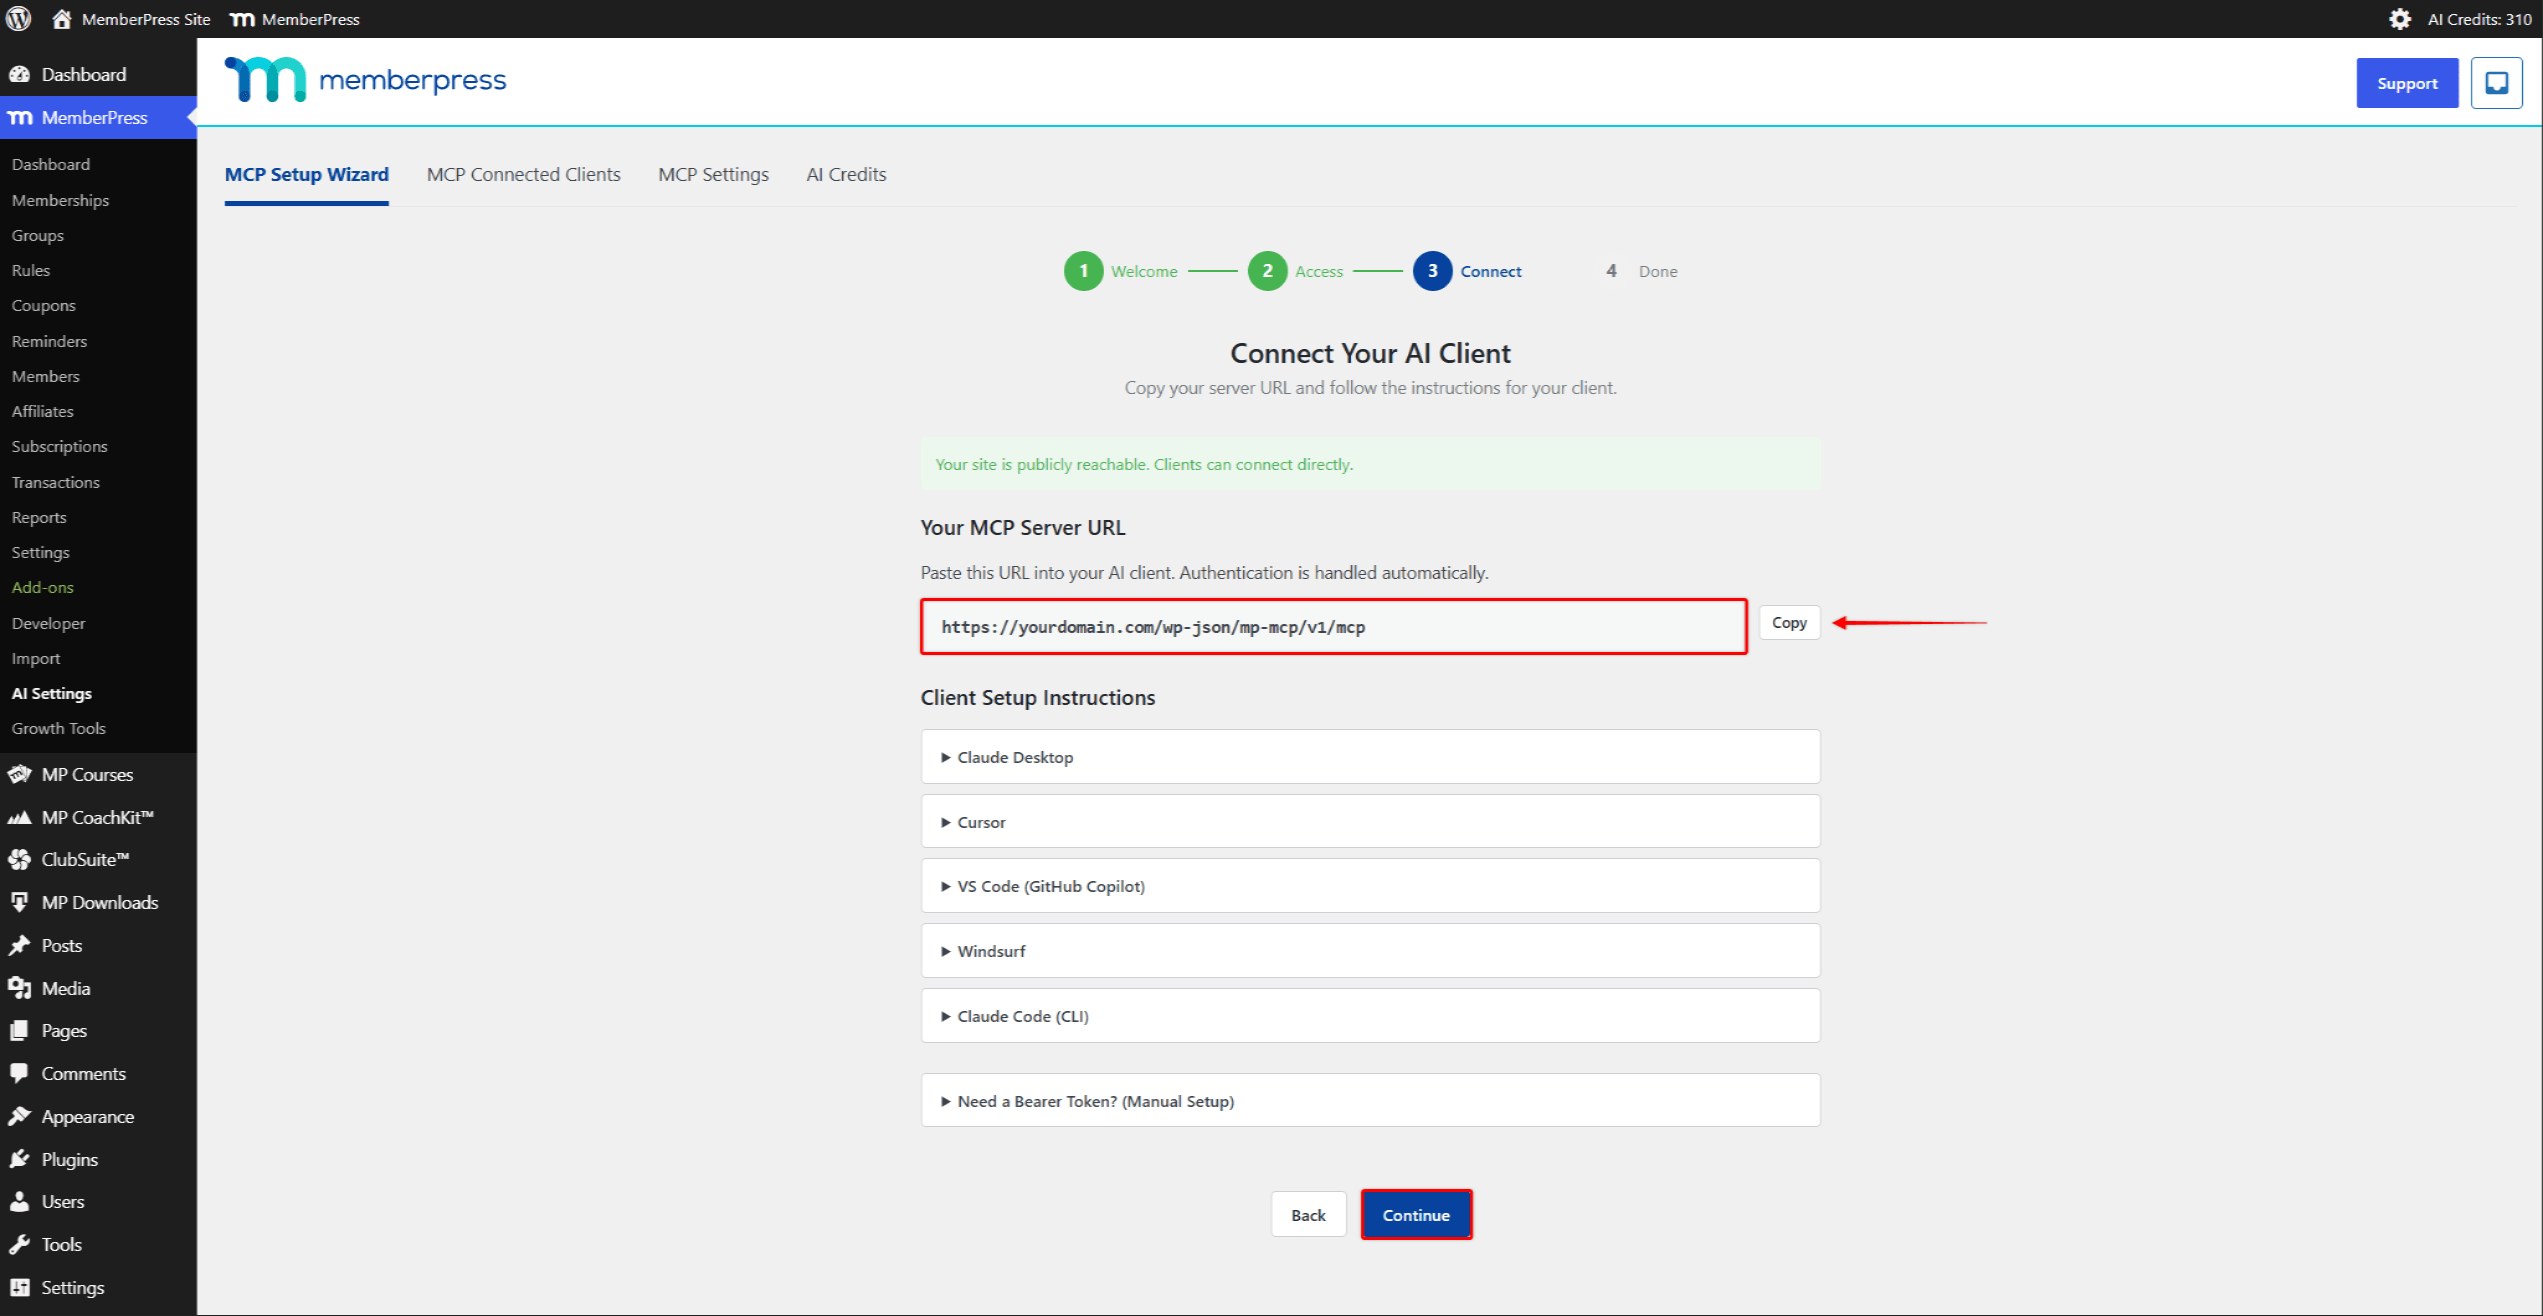The height and width of the screenshot is (1316, 2543).
Task: Expand Claude Desktop setup instructions
Action: [x=1370, y=757]
